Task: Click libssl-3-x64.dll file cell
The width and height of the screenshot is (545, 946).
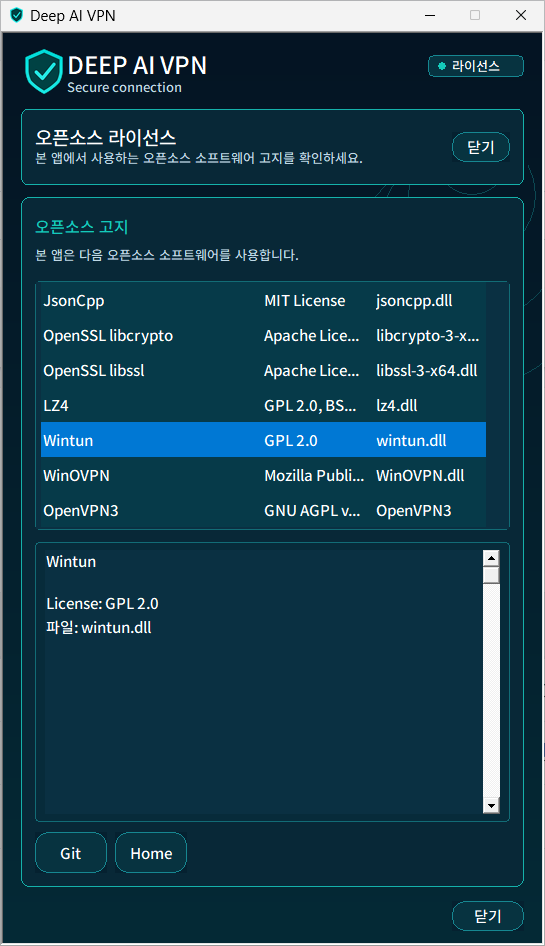Action: tap(427, 370)
